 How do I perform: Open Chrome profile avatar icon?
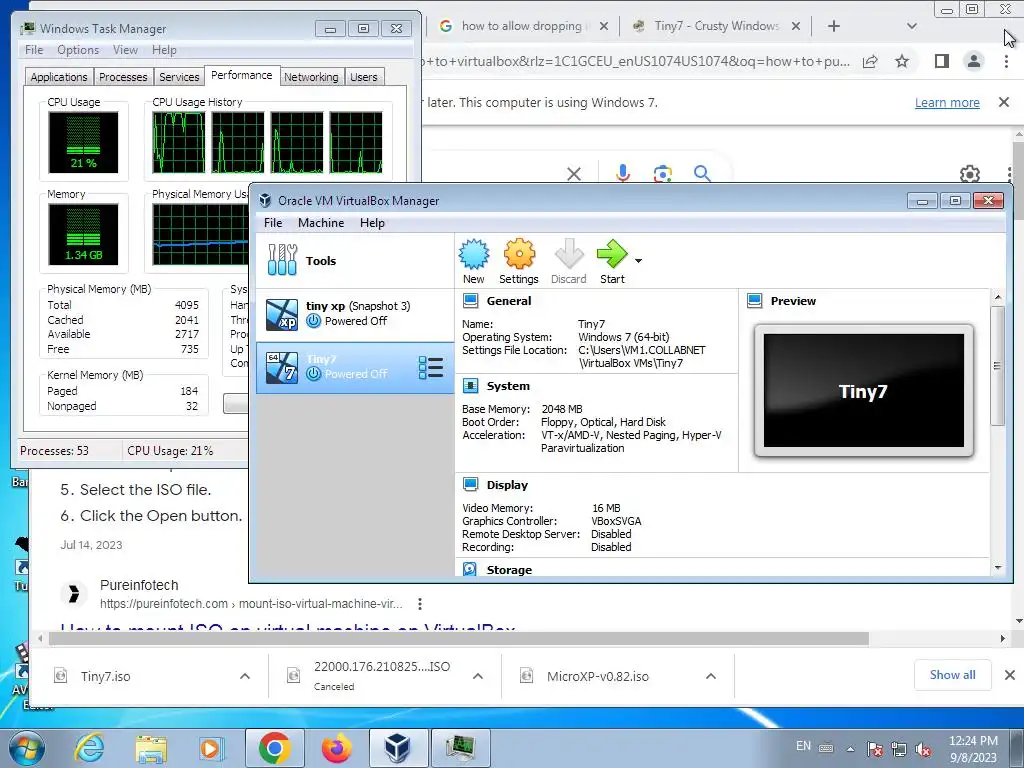pos(974,61)
